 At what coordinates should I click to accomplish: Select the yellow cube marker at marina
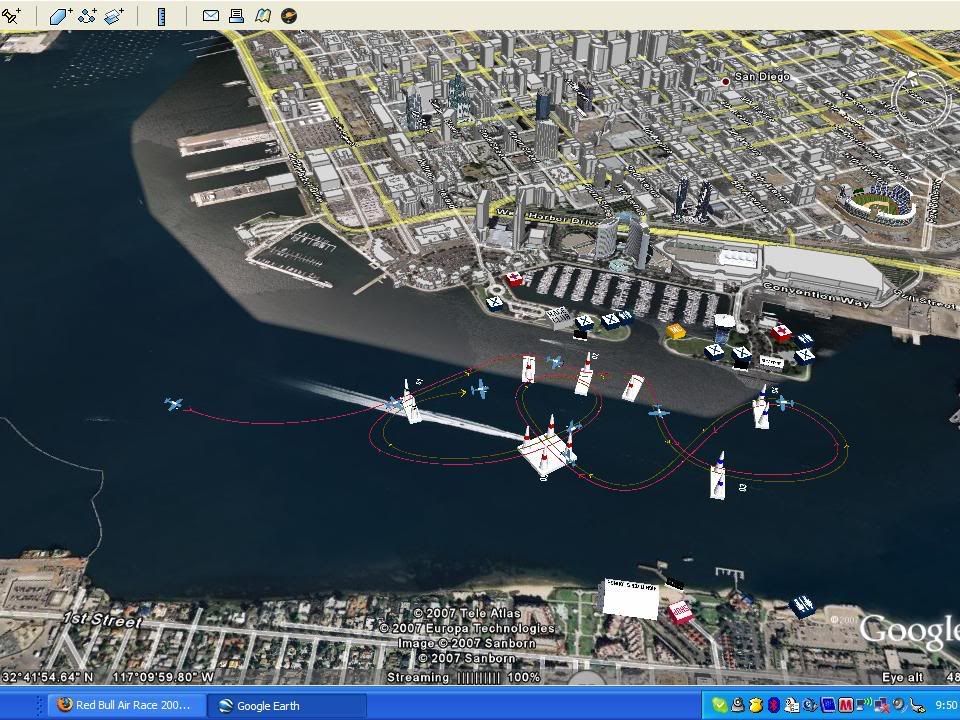(675, 331)
